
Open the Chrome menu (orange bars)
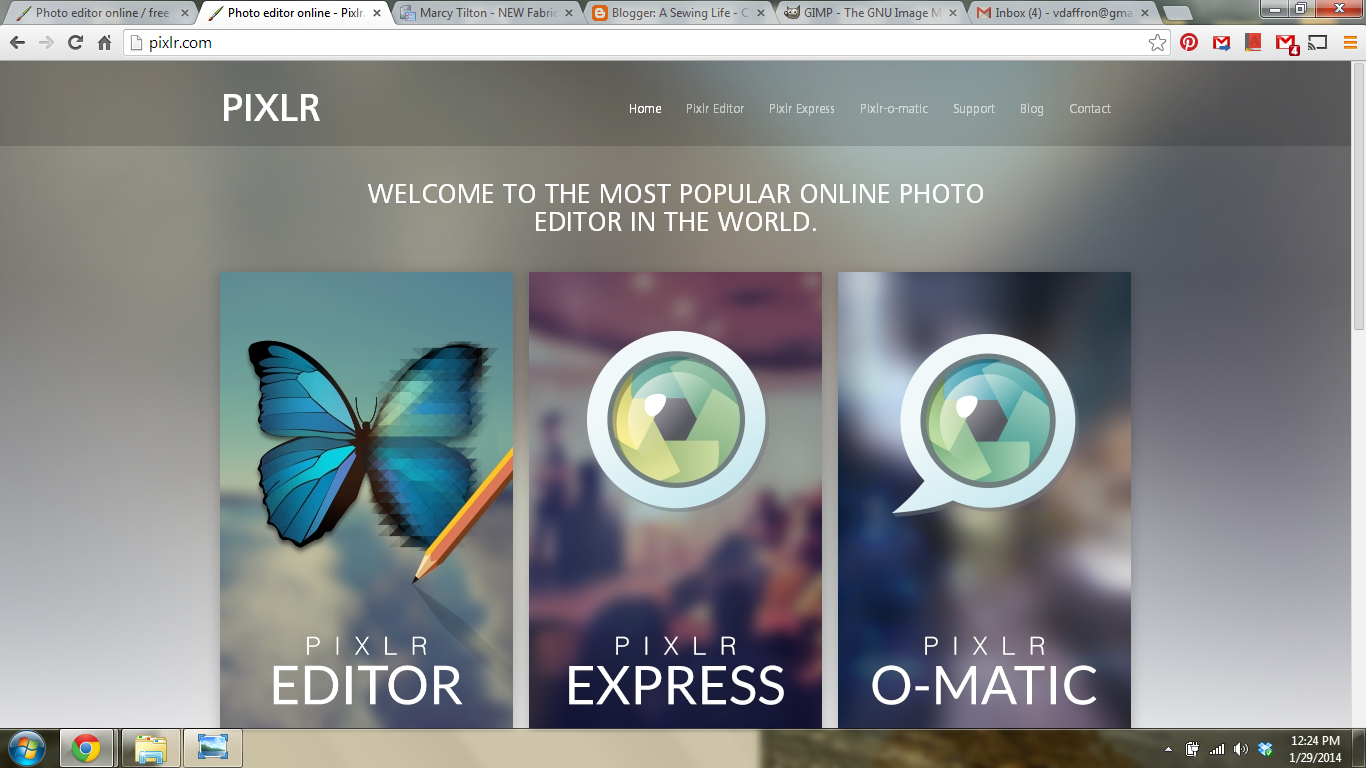(1349, 43)
